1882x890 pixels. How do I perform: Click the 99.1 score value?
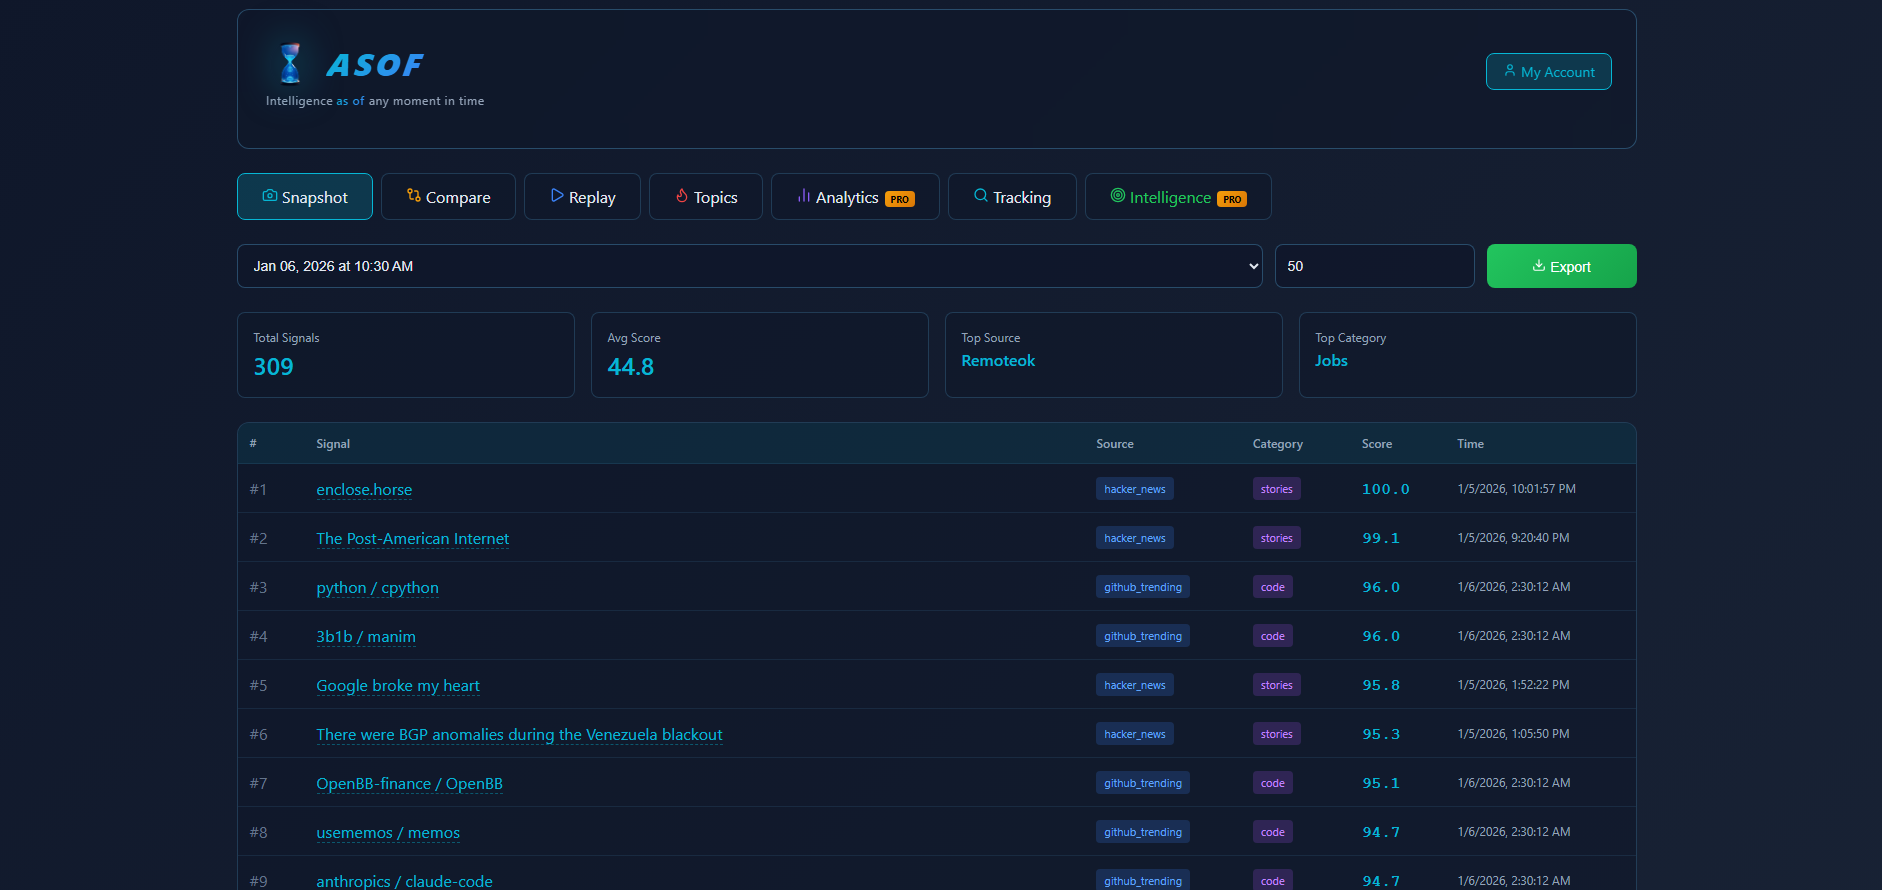tap(1381, 538)
